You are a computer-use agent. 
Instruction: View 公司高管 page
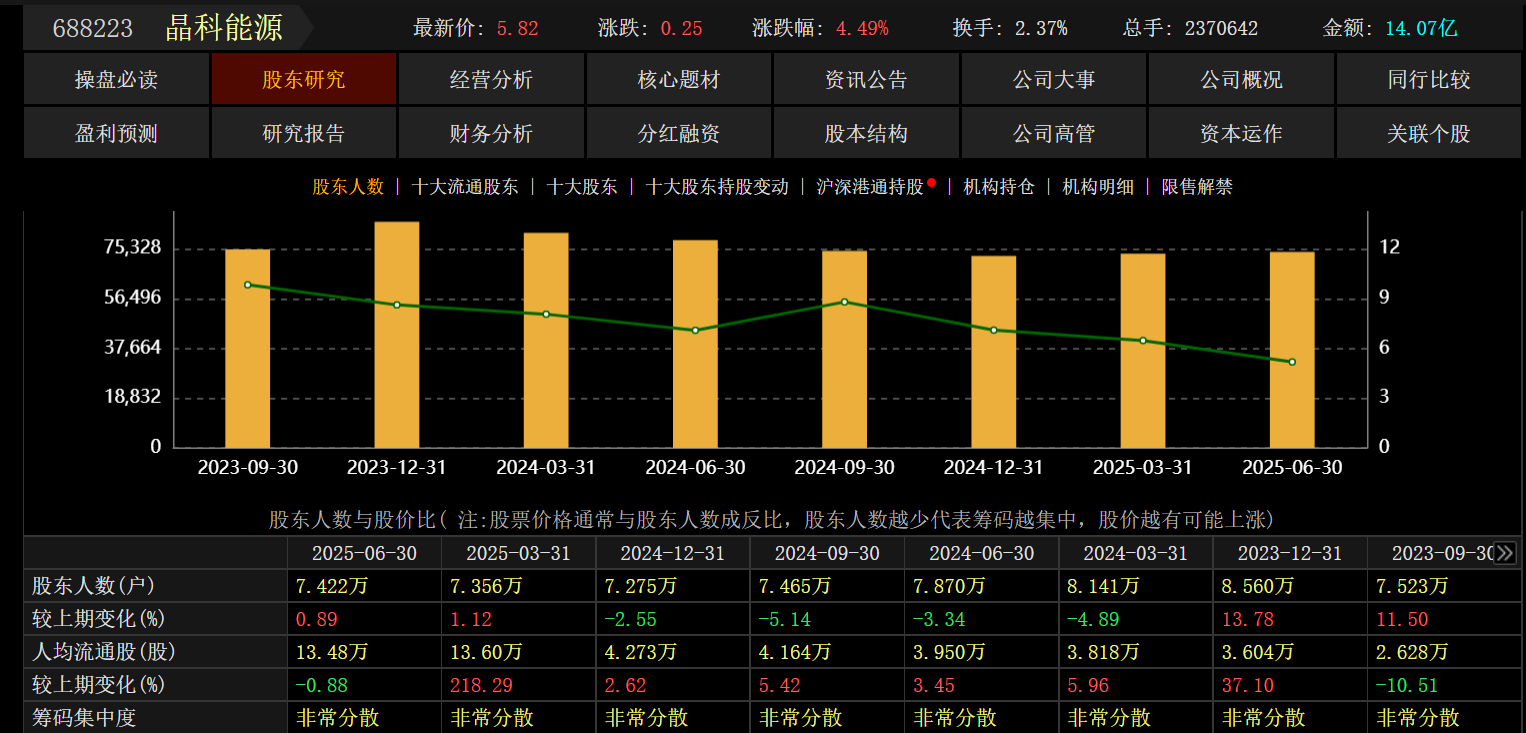click(x=1054, y=133)
